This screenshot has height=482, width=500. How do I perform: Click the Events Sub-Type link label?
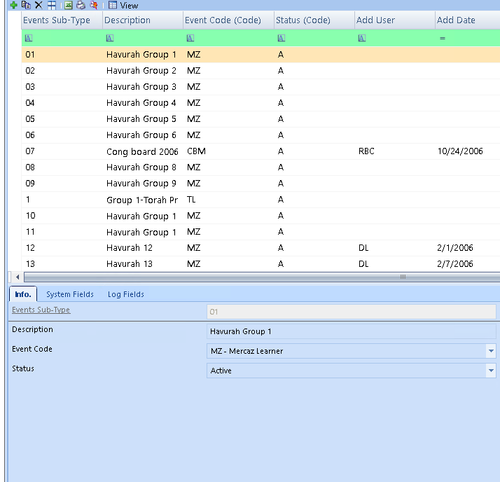click(x=41, y=310)
